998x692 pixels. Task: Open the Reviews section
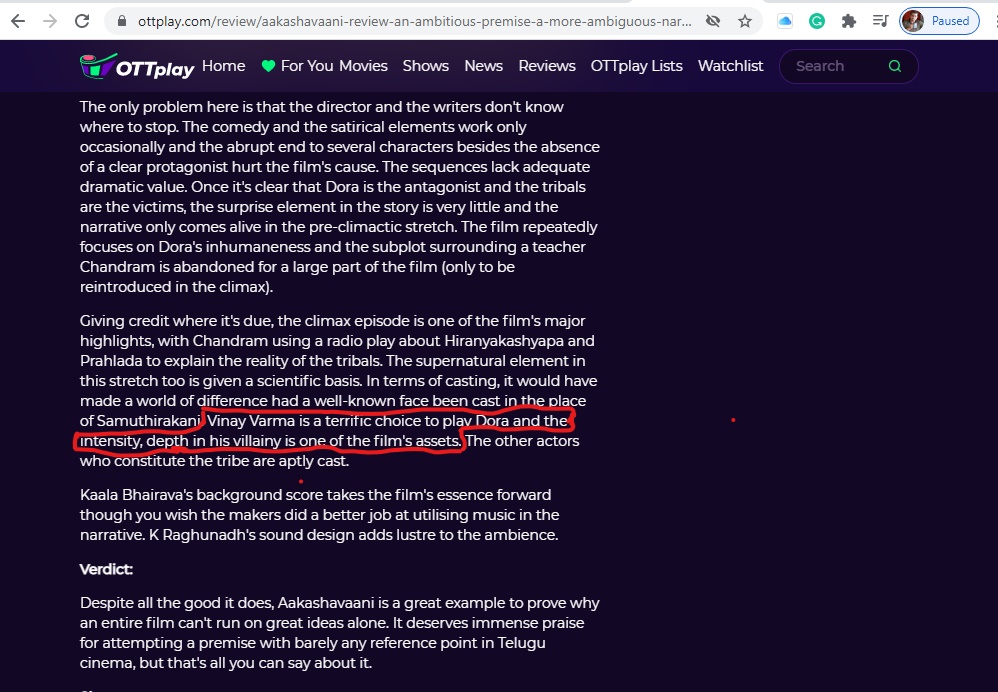click(x=547, y=66)
